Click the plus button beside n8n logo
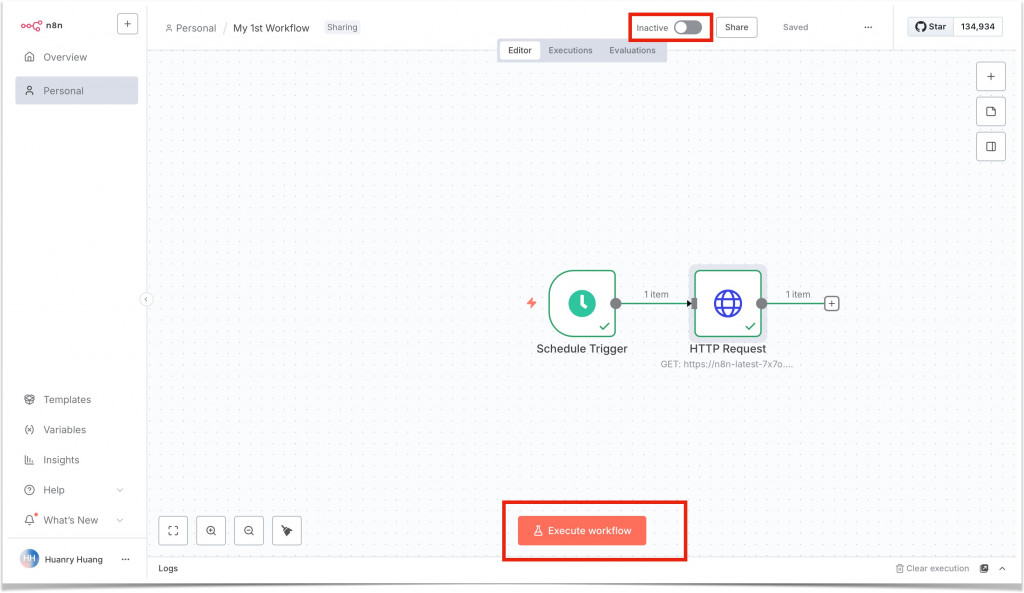 coord(127,24)
